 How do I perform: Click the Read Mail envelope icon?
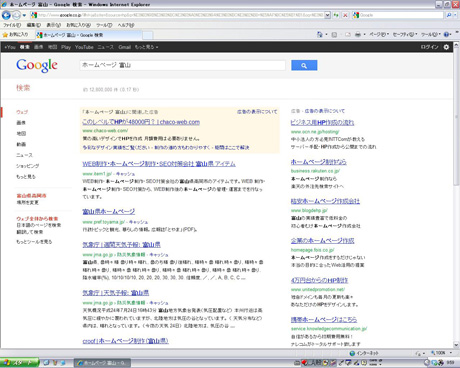point(348,35)
